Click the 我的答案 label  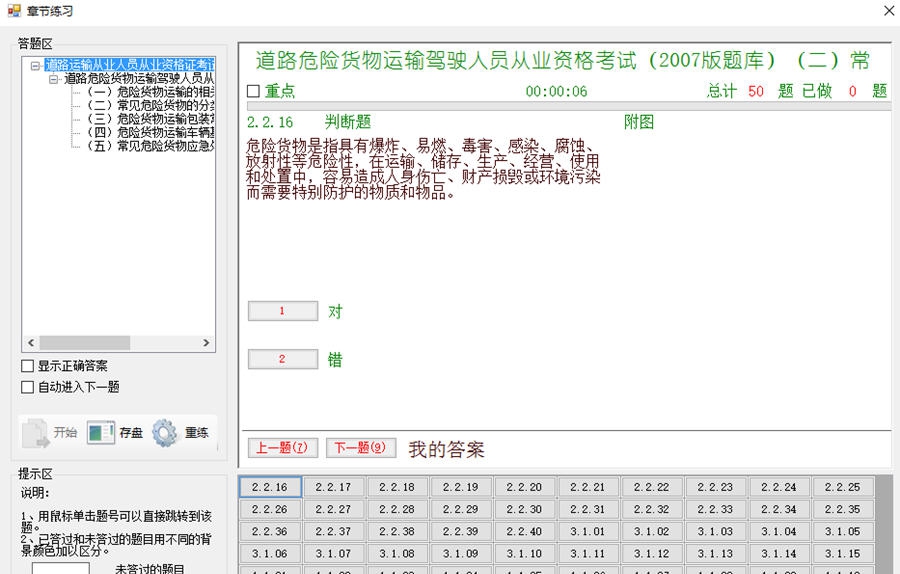click(447, 449)
